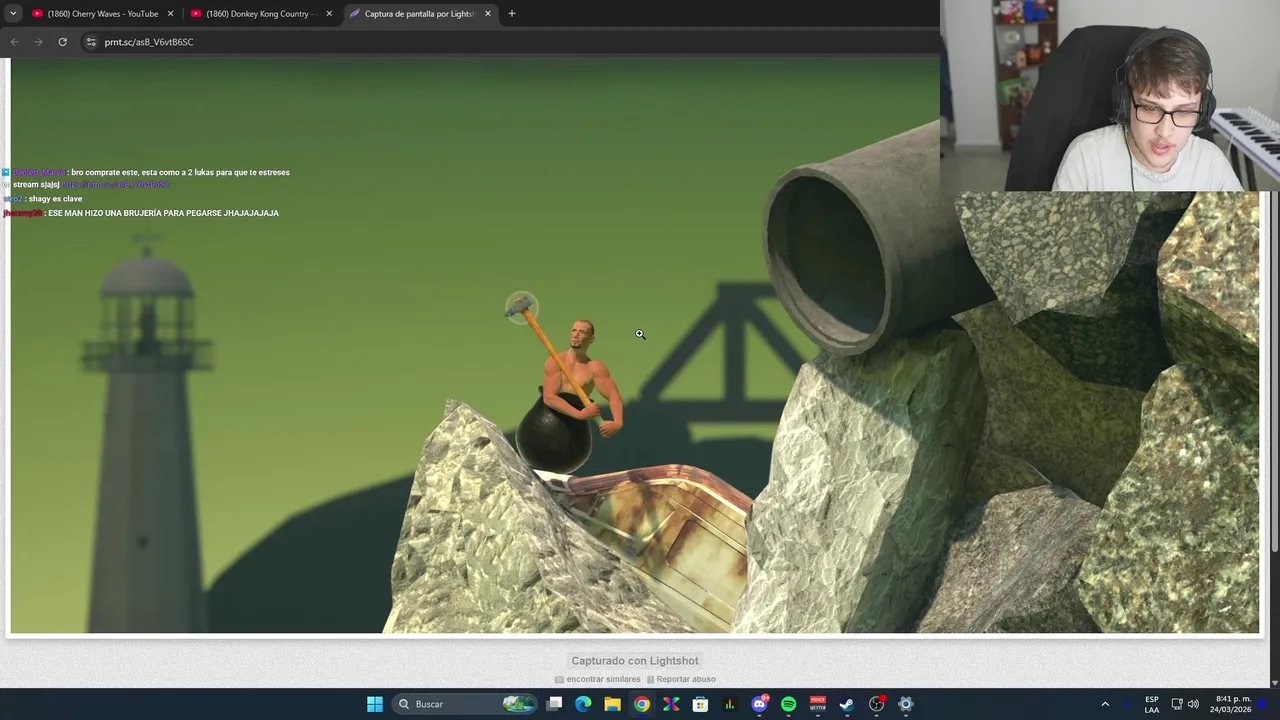1280x720 pixels.
Task: Show hidden system tray icons
Action: click(1105, 704)
